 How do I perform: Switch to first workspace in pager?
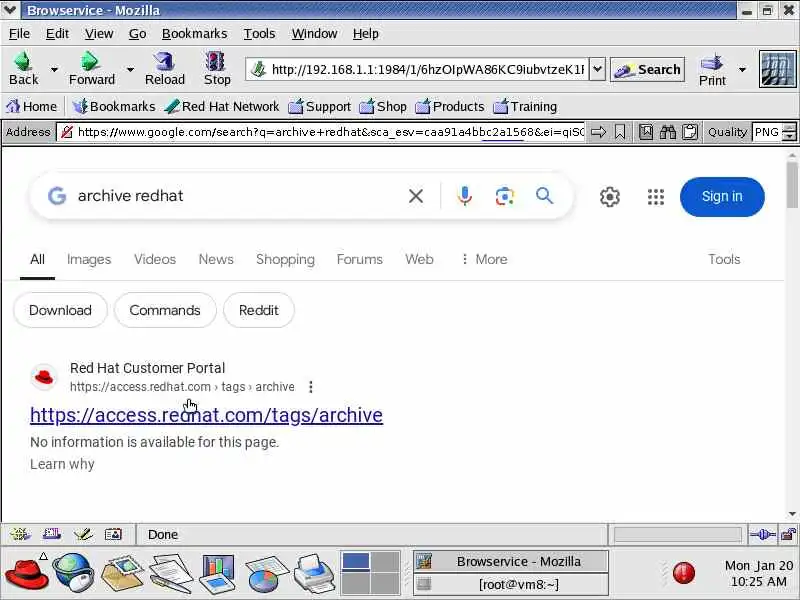(356, 561)
